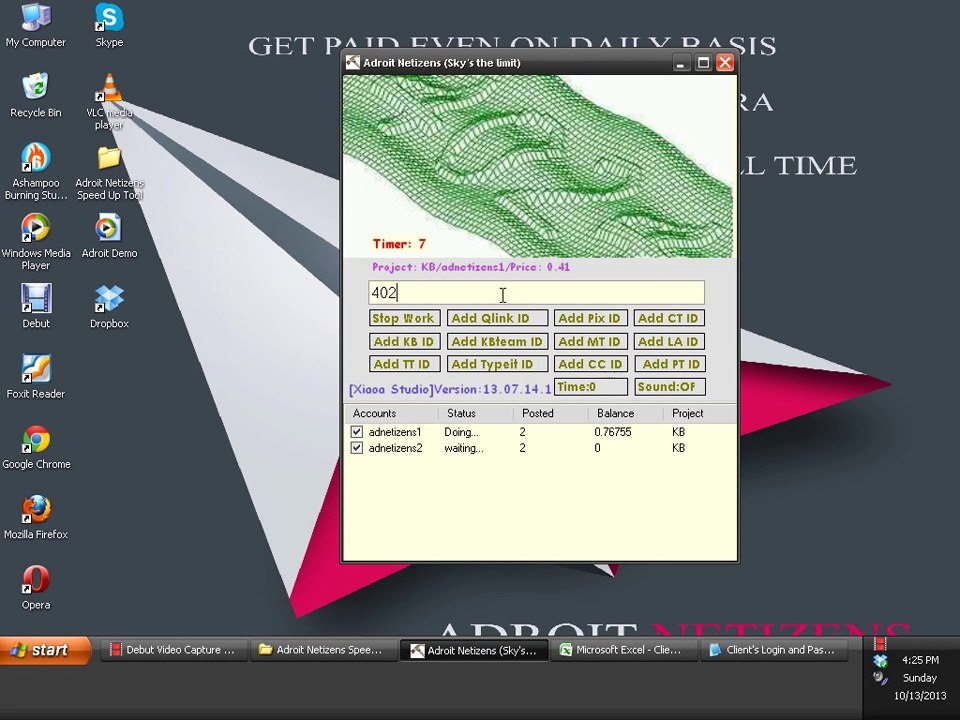Select the Dropbox desktop shortcut
Screen dimensions: 960x720
[109, 306]
